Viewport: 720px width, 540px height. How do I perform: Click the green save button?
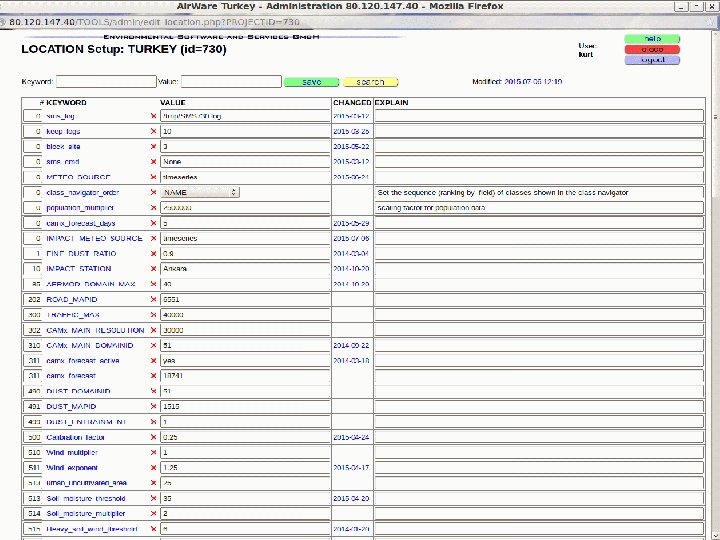click(x=311, y=82)
